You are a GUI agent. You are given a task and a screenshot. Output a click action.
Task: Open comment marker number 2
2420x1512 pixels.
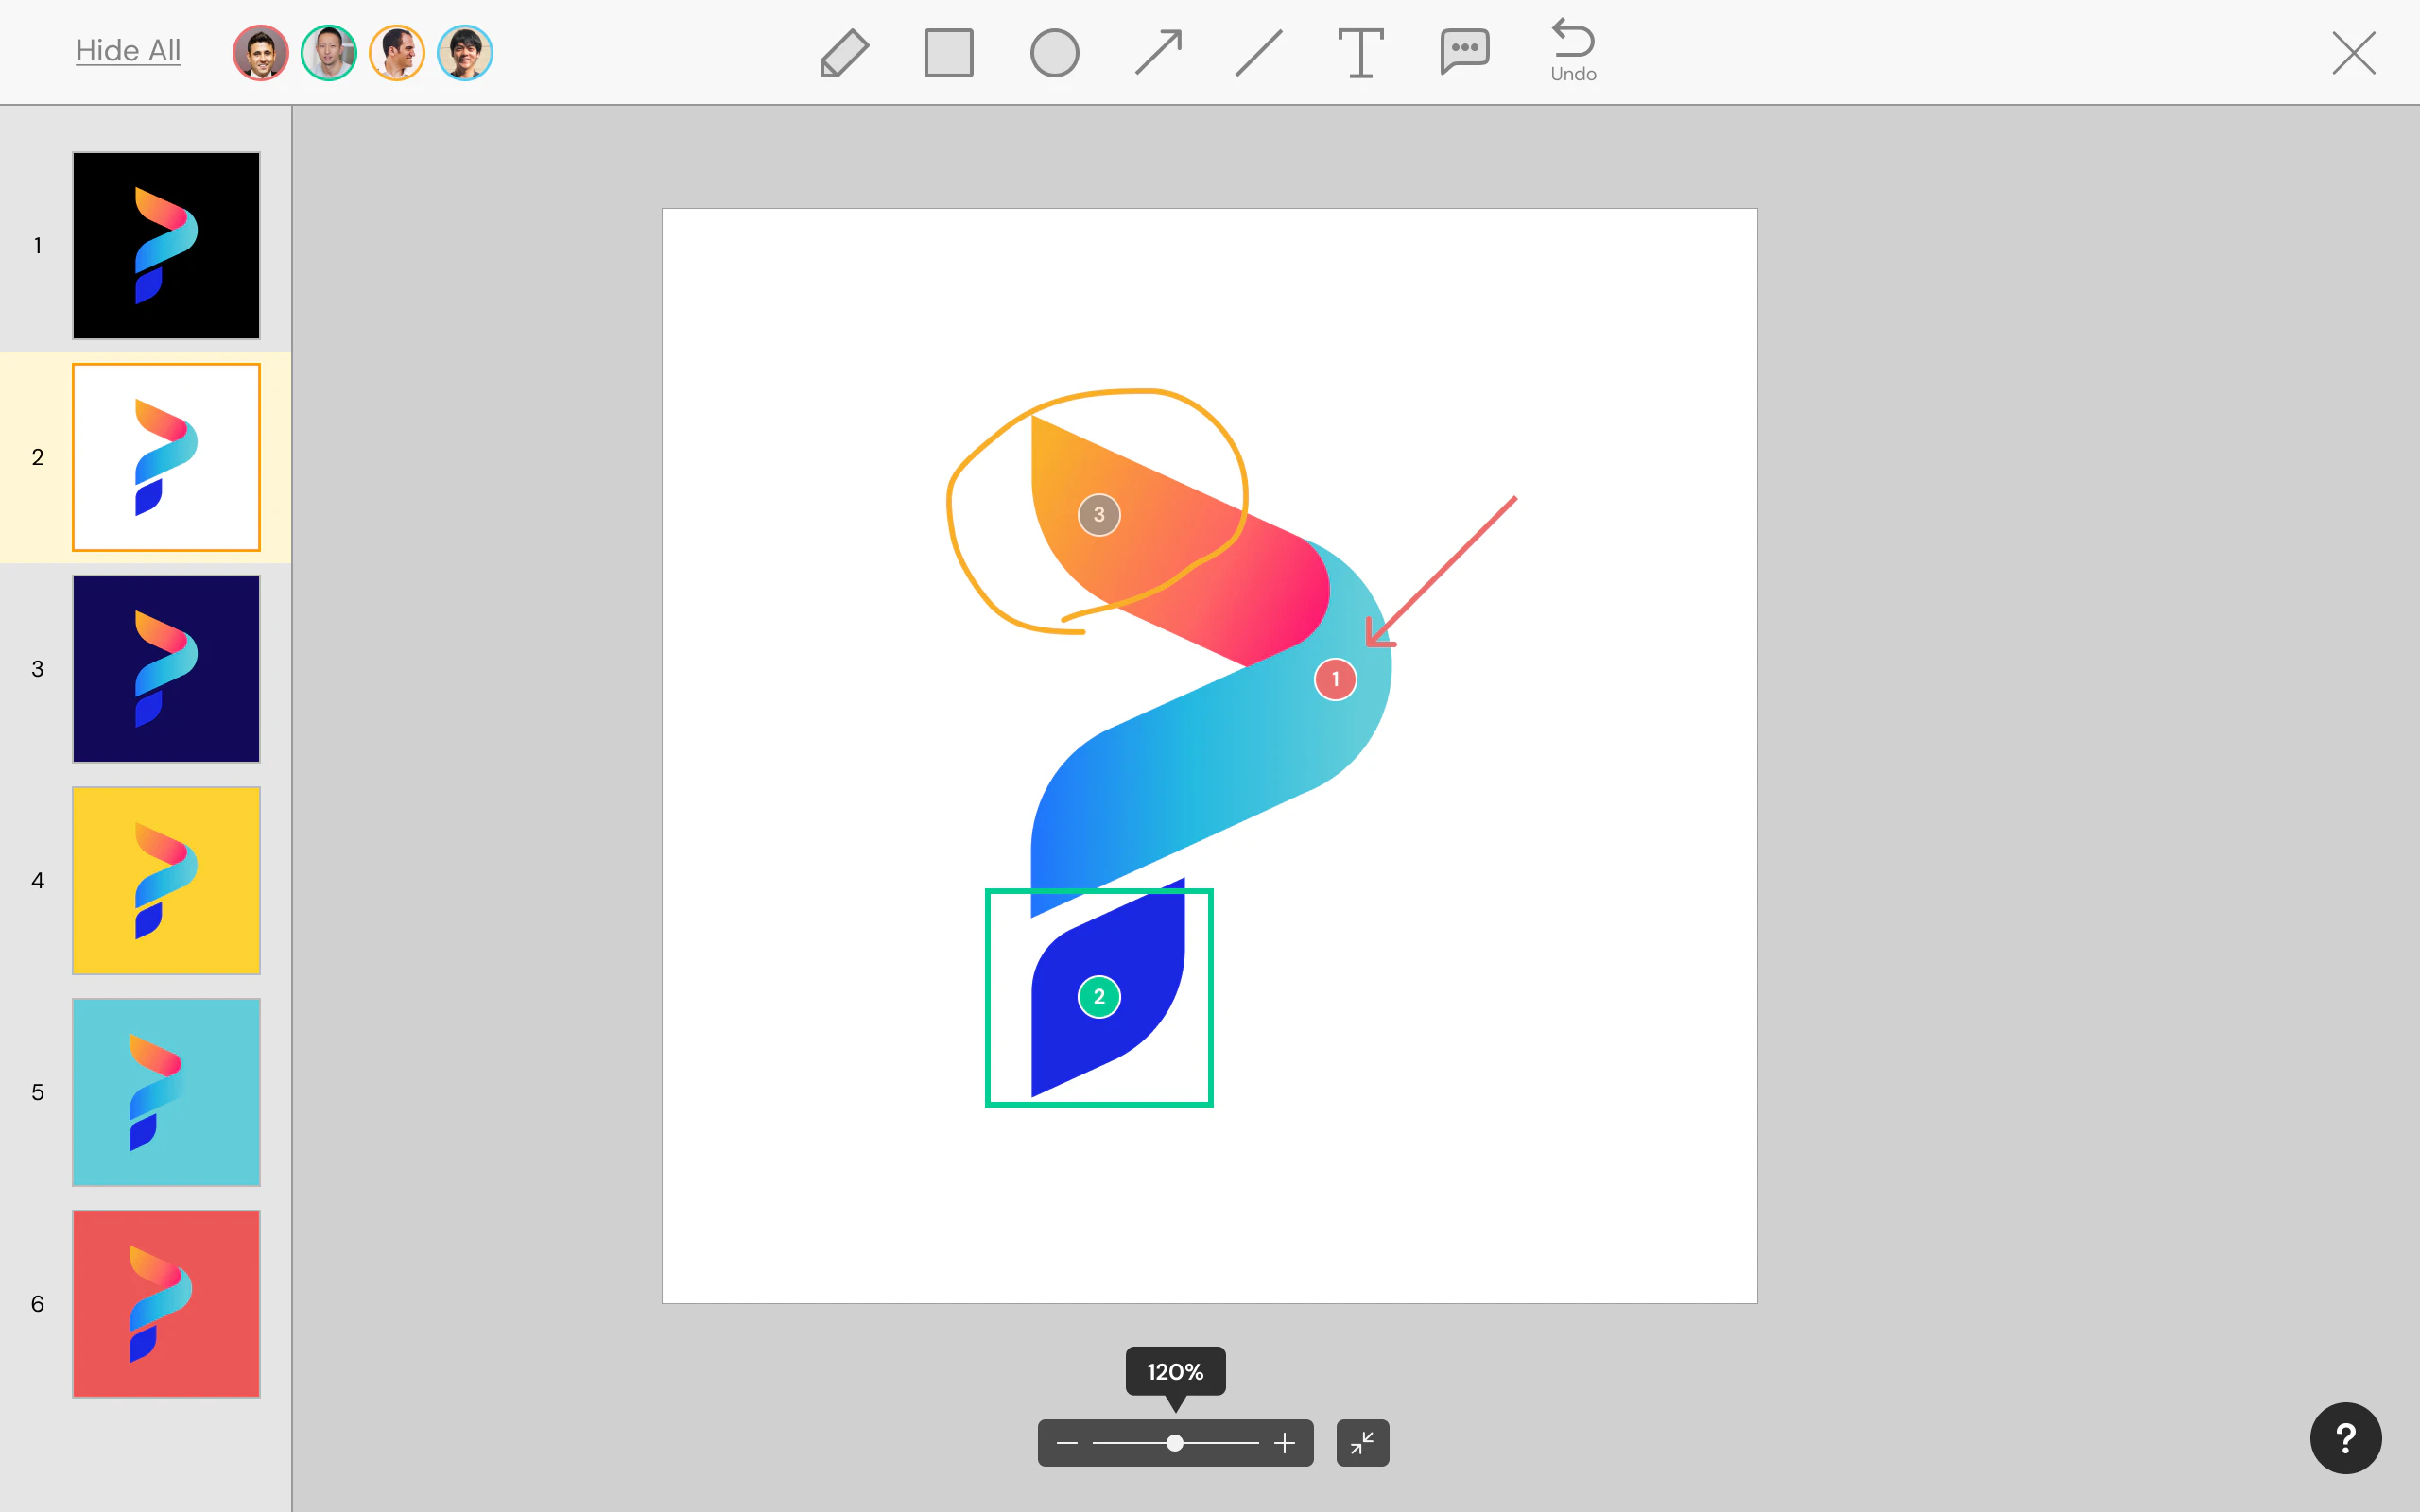[1098, 995]
